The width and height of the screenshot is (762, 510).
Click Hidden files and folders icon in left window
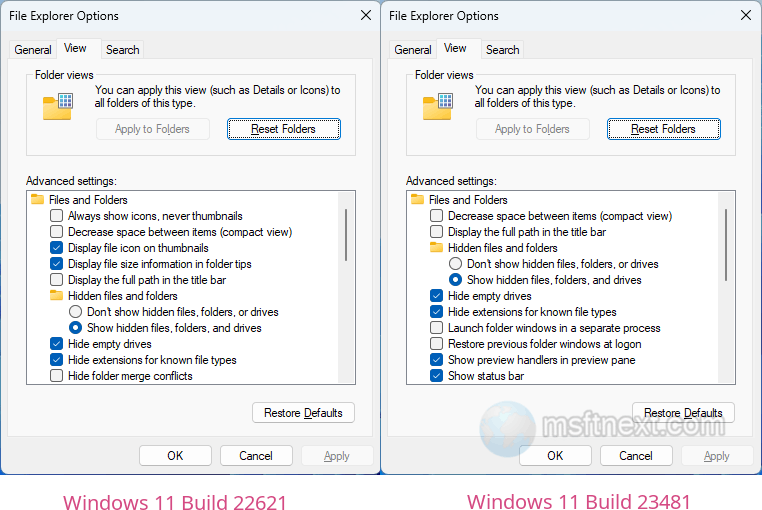pyautogui.click(x=56, y=296)
